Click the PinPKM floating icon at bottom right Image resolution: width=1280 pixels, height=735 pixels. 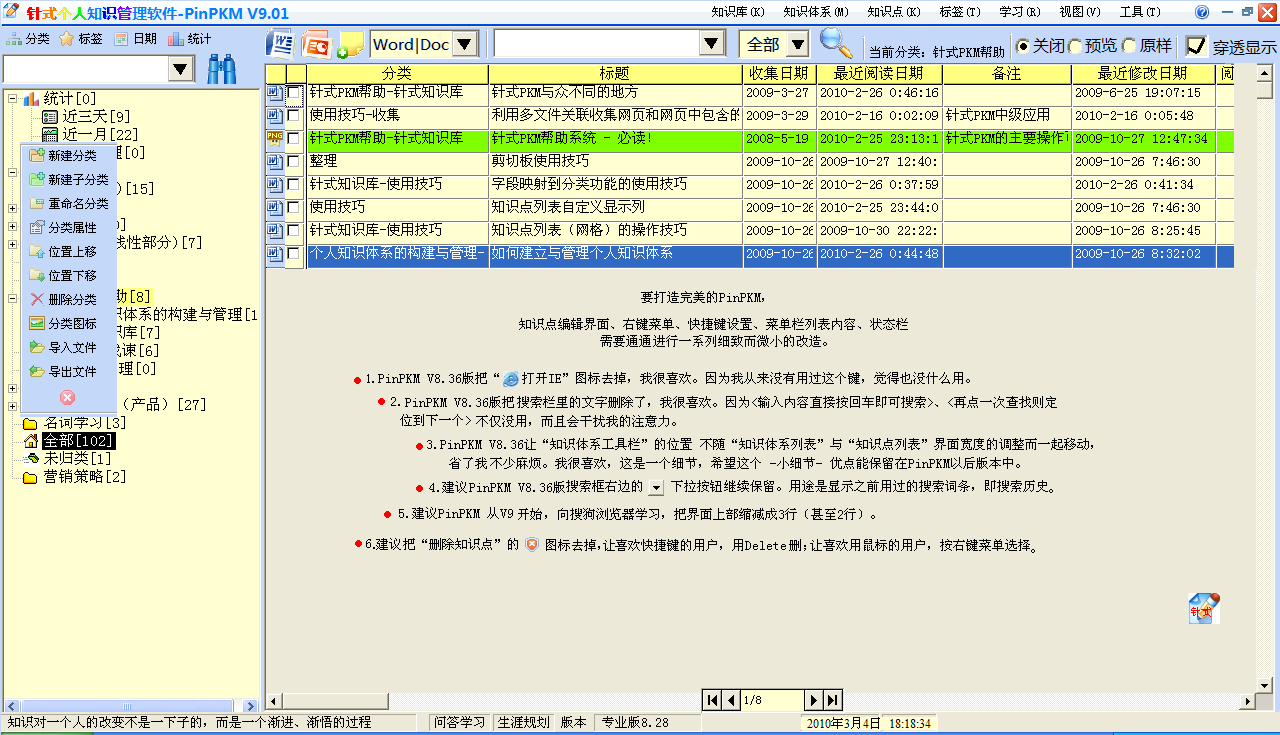[x=1203, y=608]
